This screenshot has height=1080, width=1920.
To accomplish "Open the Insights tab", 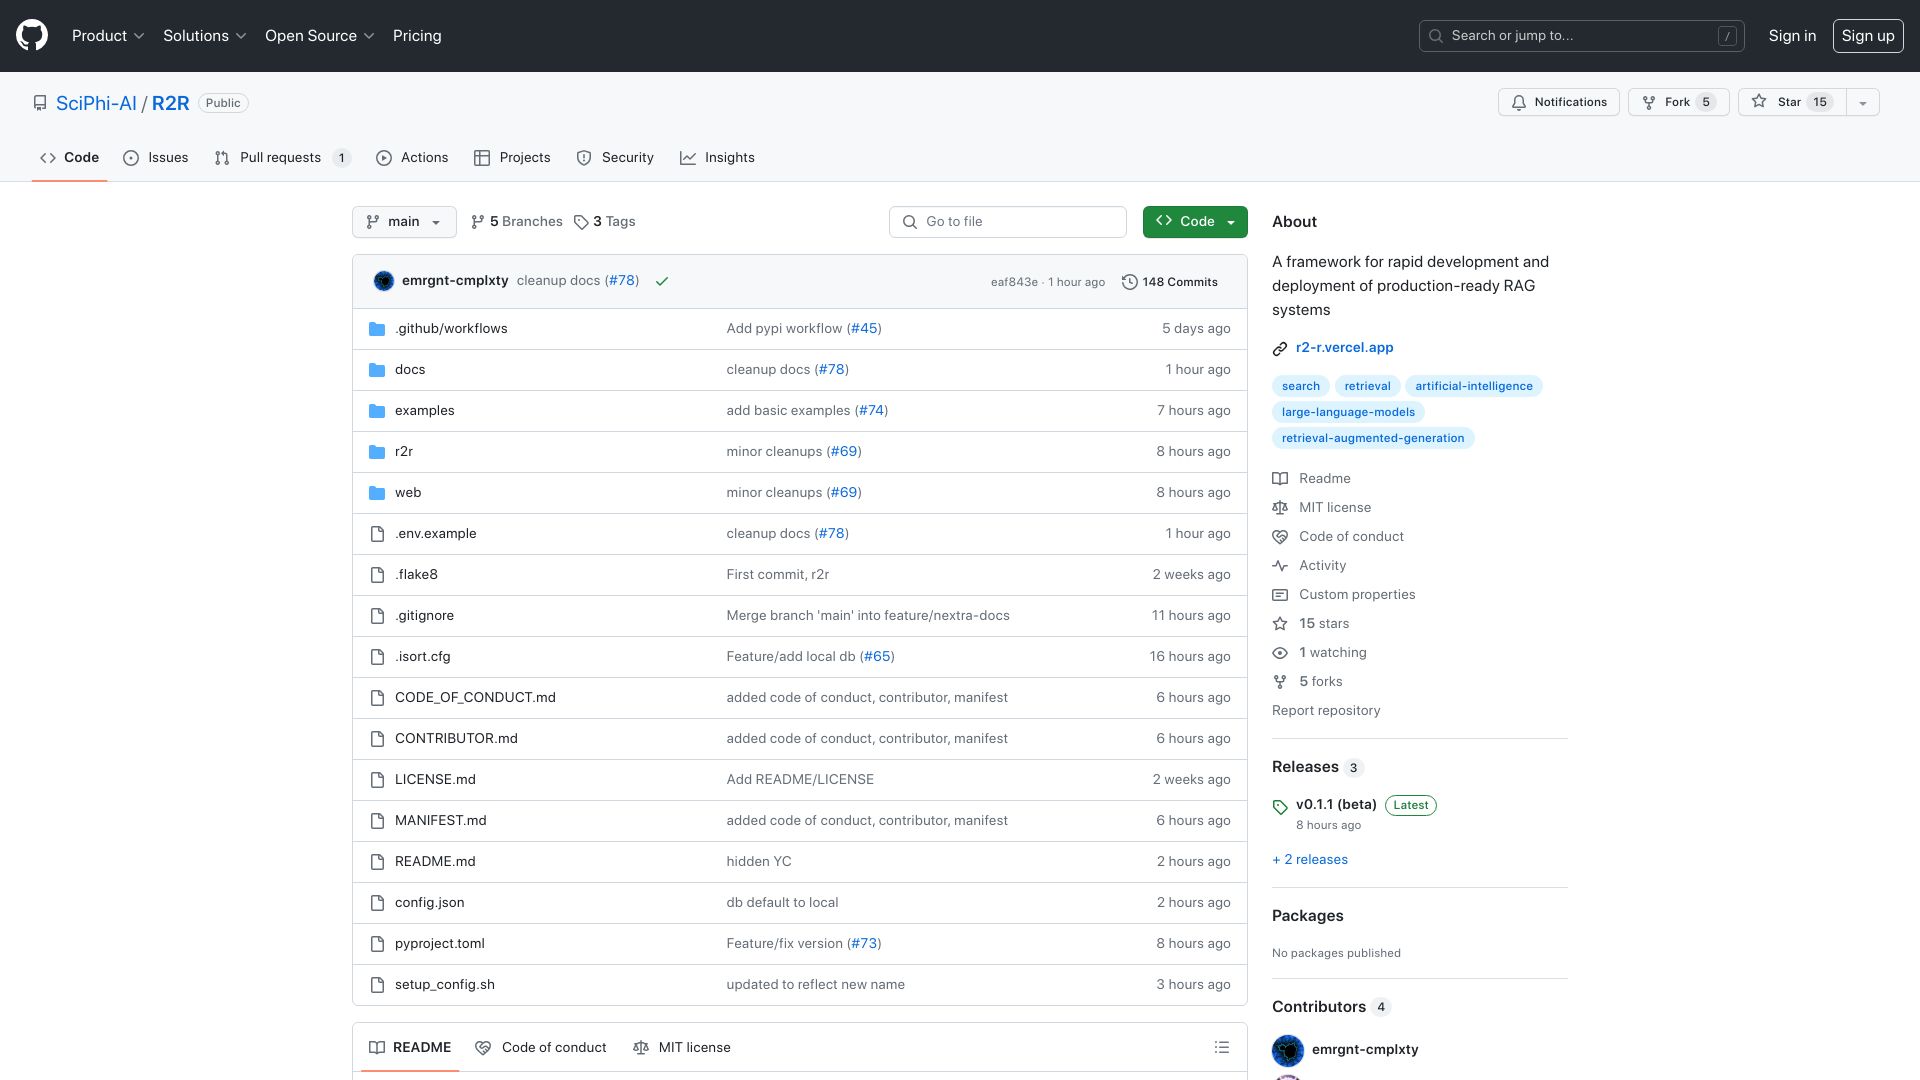I will [717, 158].
